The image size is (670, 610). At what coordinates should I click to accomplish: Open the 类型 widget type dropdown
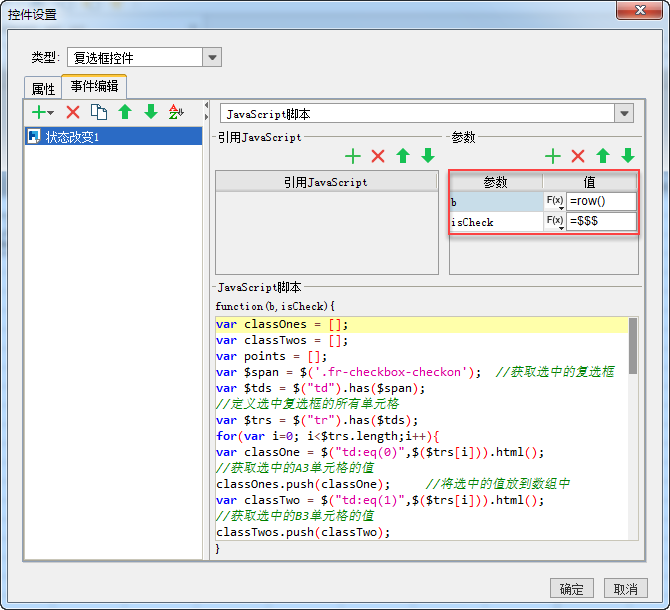pos(212,57)
